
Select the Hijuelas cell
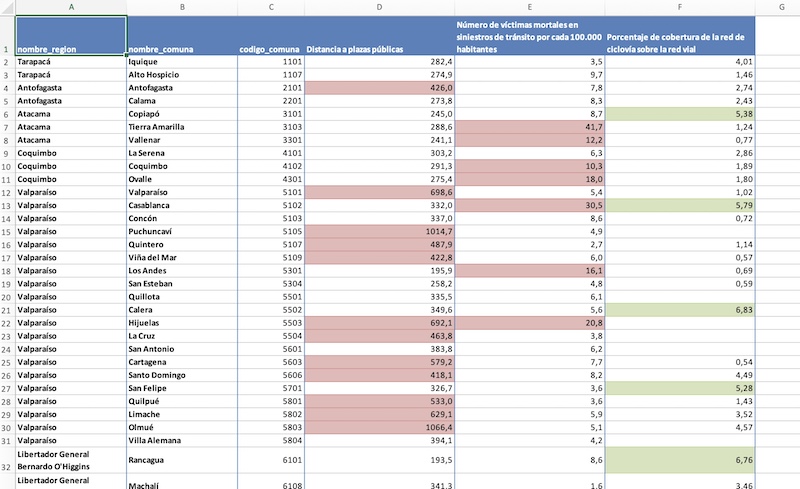pos(182,323)
